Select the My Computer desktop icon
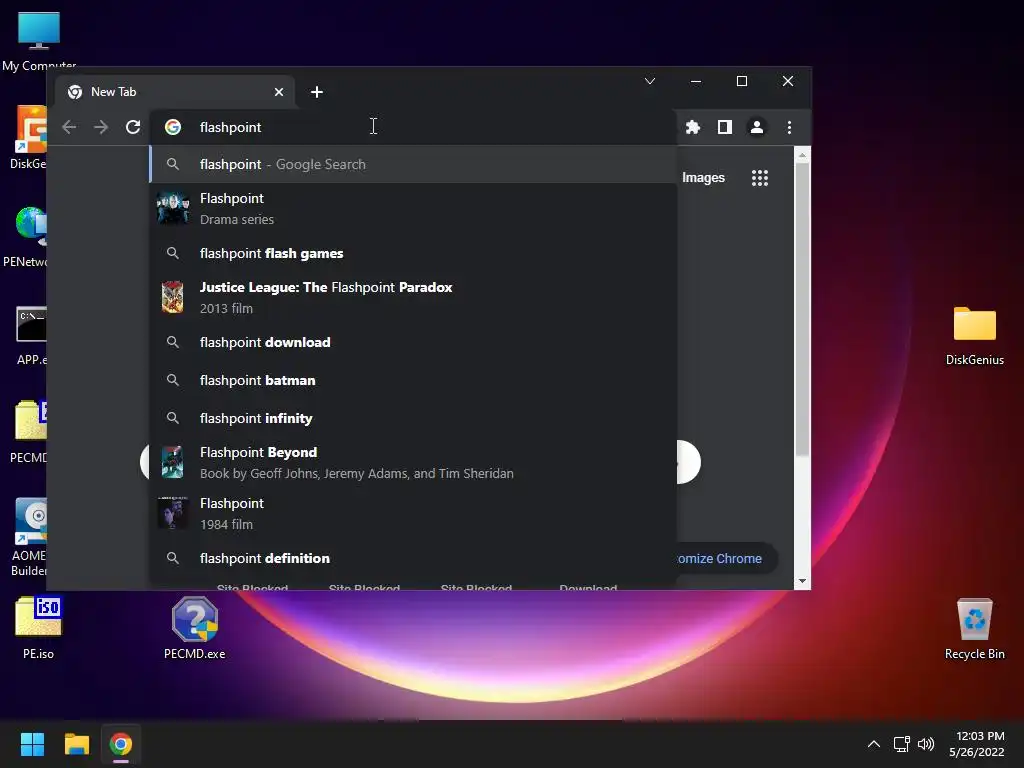1024x768 pixels. tap(39, 40)
